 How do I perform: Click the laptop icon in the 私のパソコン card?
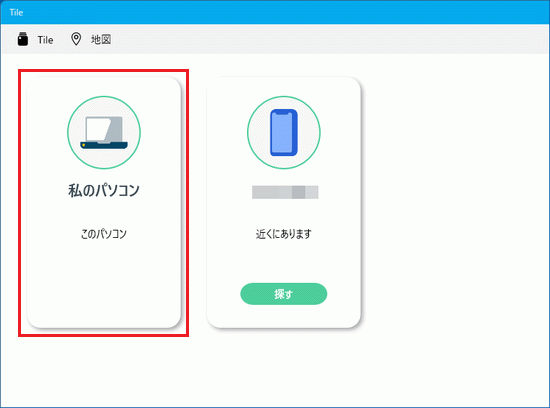pyautogui.click(x=104, y=133)
